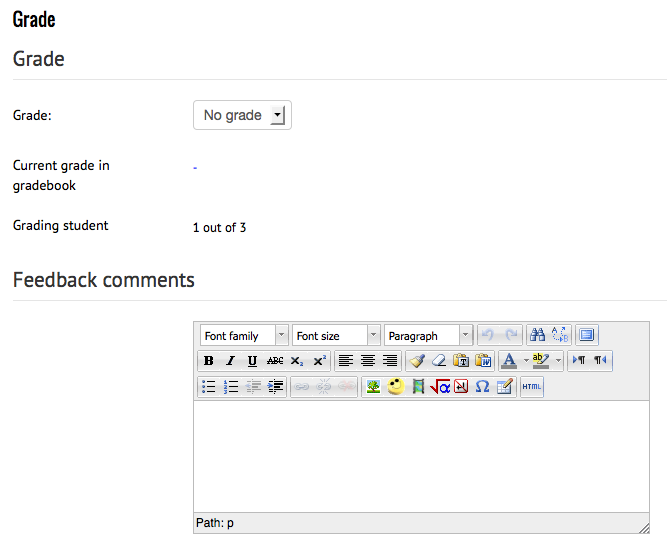Insert an emoticon smiley

(x=395, y=387)
